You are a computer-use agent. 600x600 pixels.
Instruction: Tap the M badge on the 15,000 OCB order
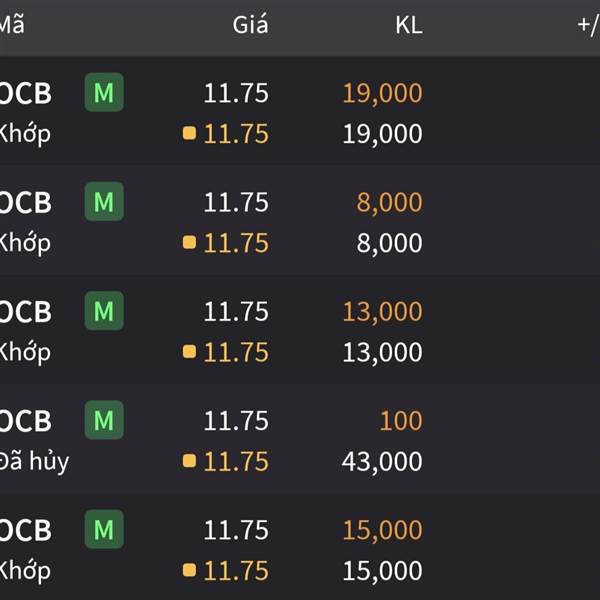click(104, 529)
